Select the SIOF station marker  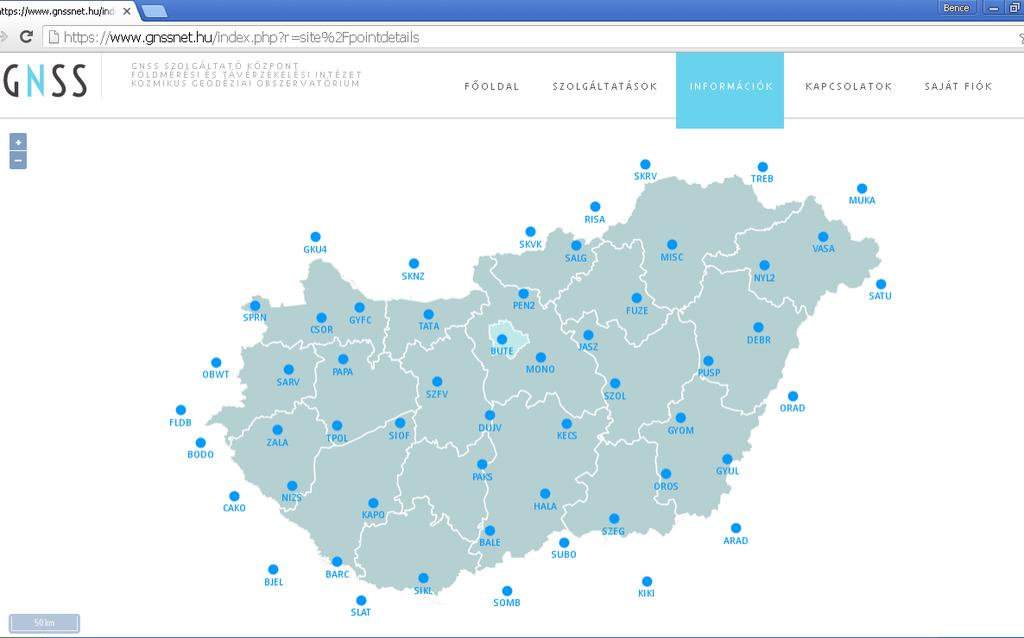tap(400, 423)
